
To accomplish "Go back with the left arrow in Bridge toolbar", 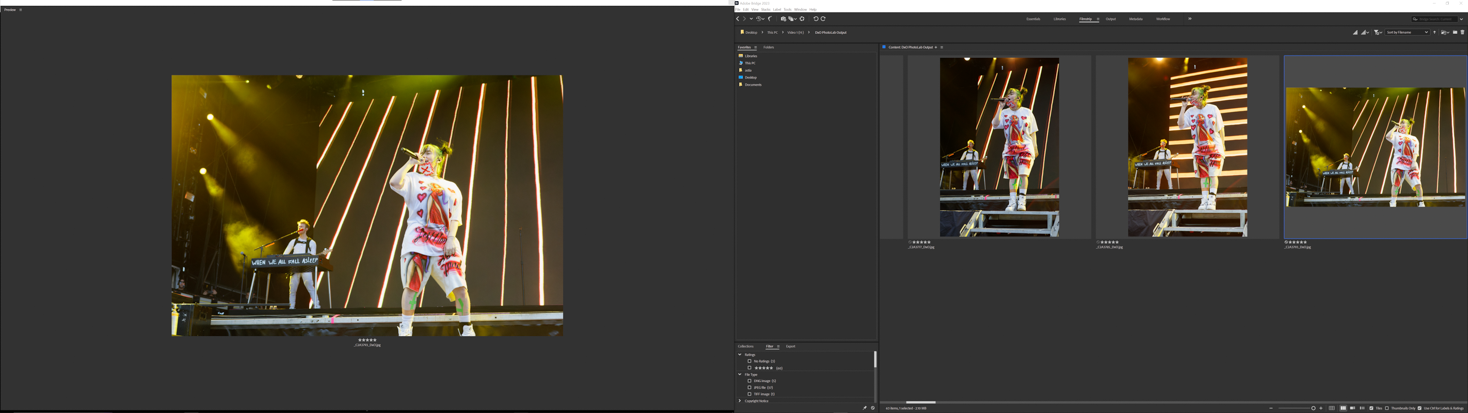I will [738, 18].
